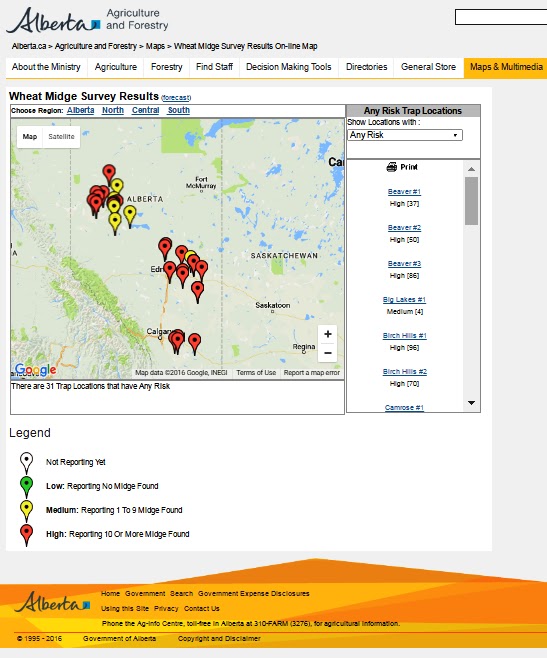The image size is (547, 658).
Task: Click the printer icon next to Print
Action: click(391, 167)
